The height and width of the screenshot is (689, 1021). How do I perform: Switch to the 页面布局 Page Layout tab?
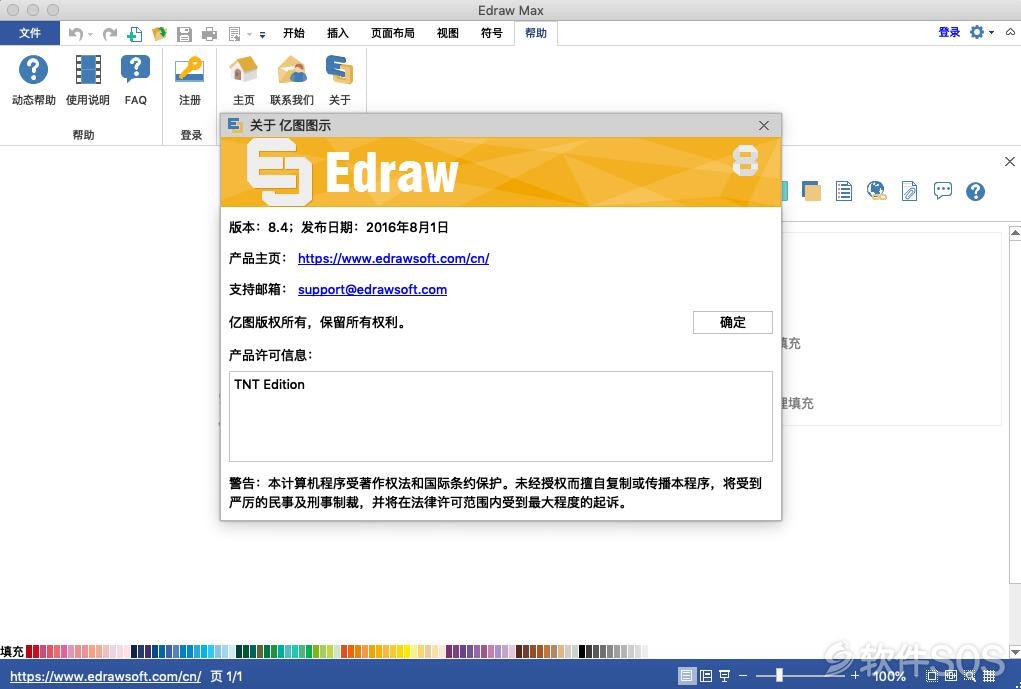click(x=393, y=33)
